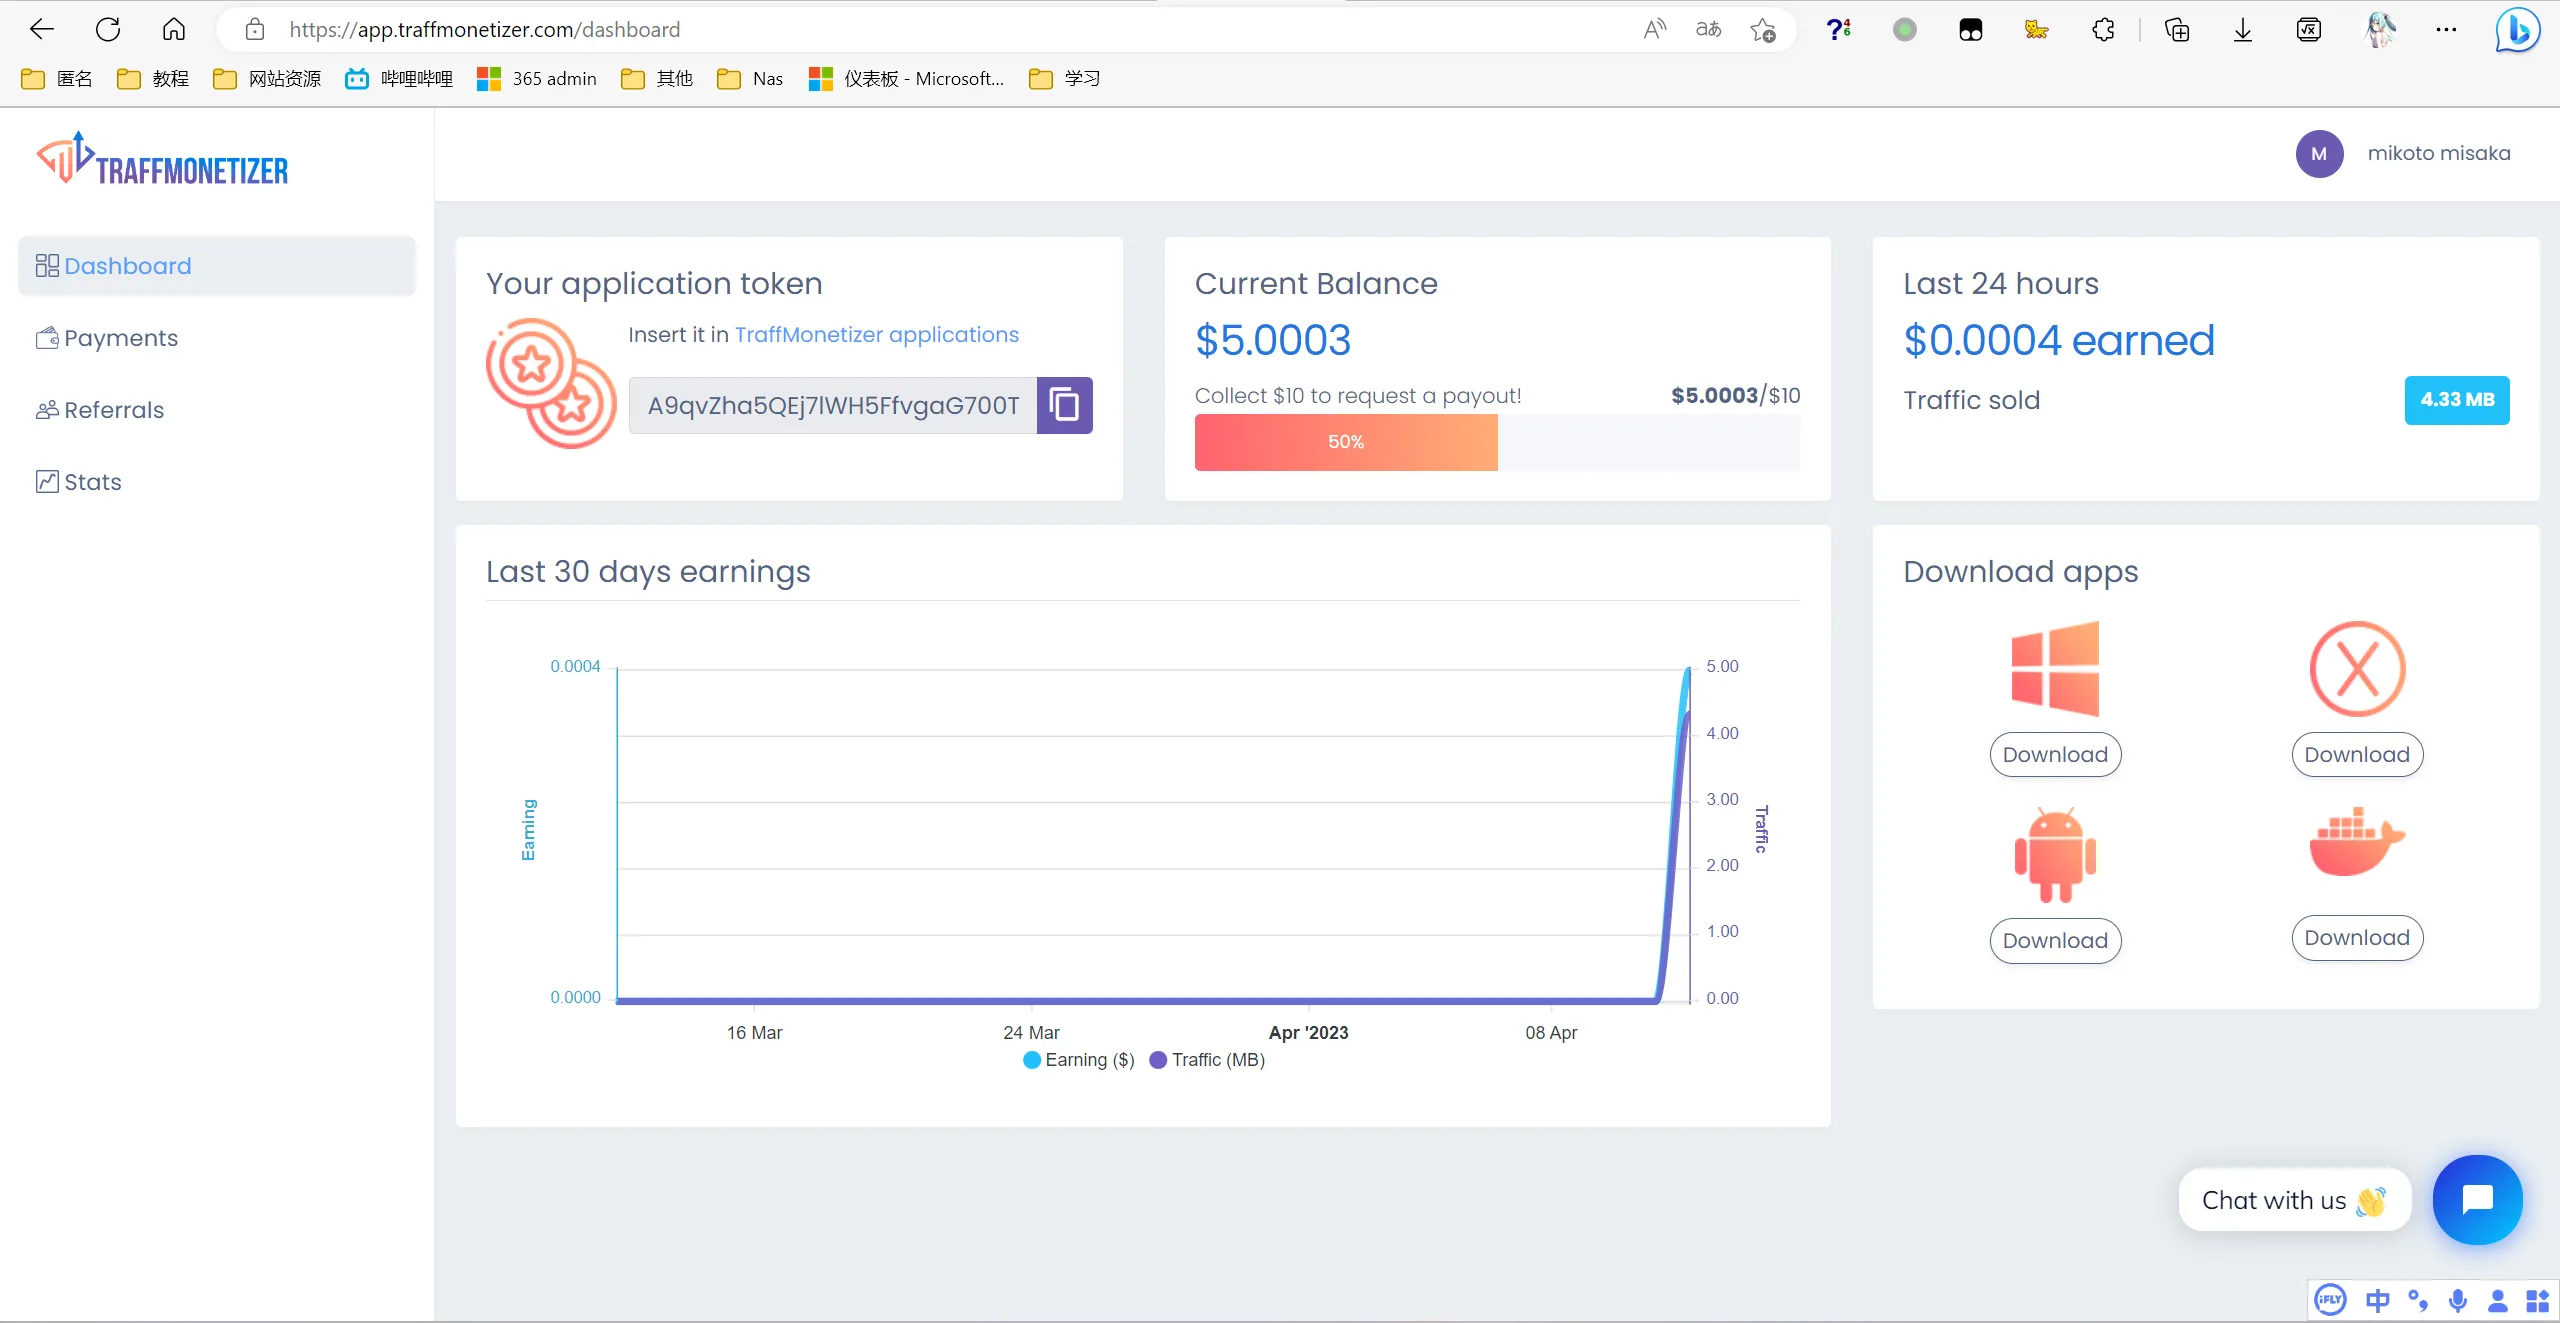Click the Referrals sidebar icon
The width and height of the screenshot is (2560, 1323).
click(x=44, y=408)
